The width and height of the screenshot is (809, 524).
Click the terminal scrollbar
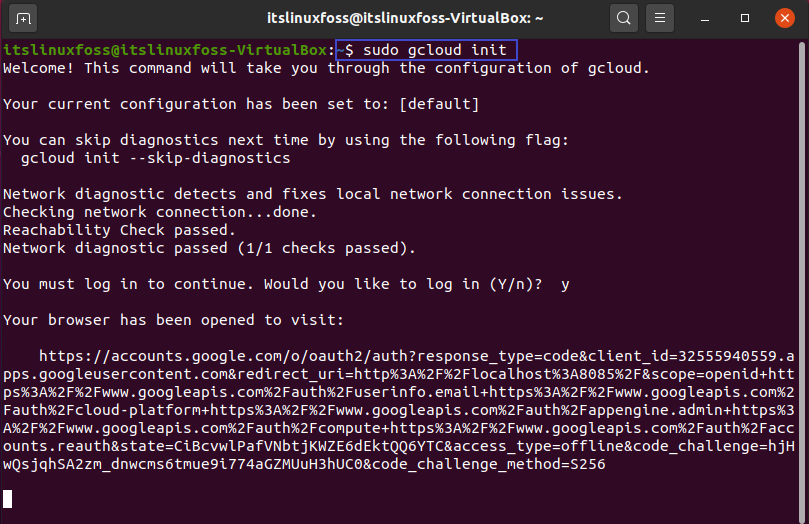(x=802, y=279)
